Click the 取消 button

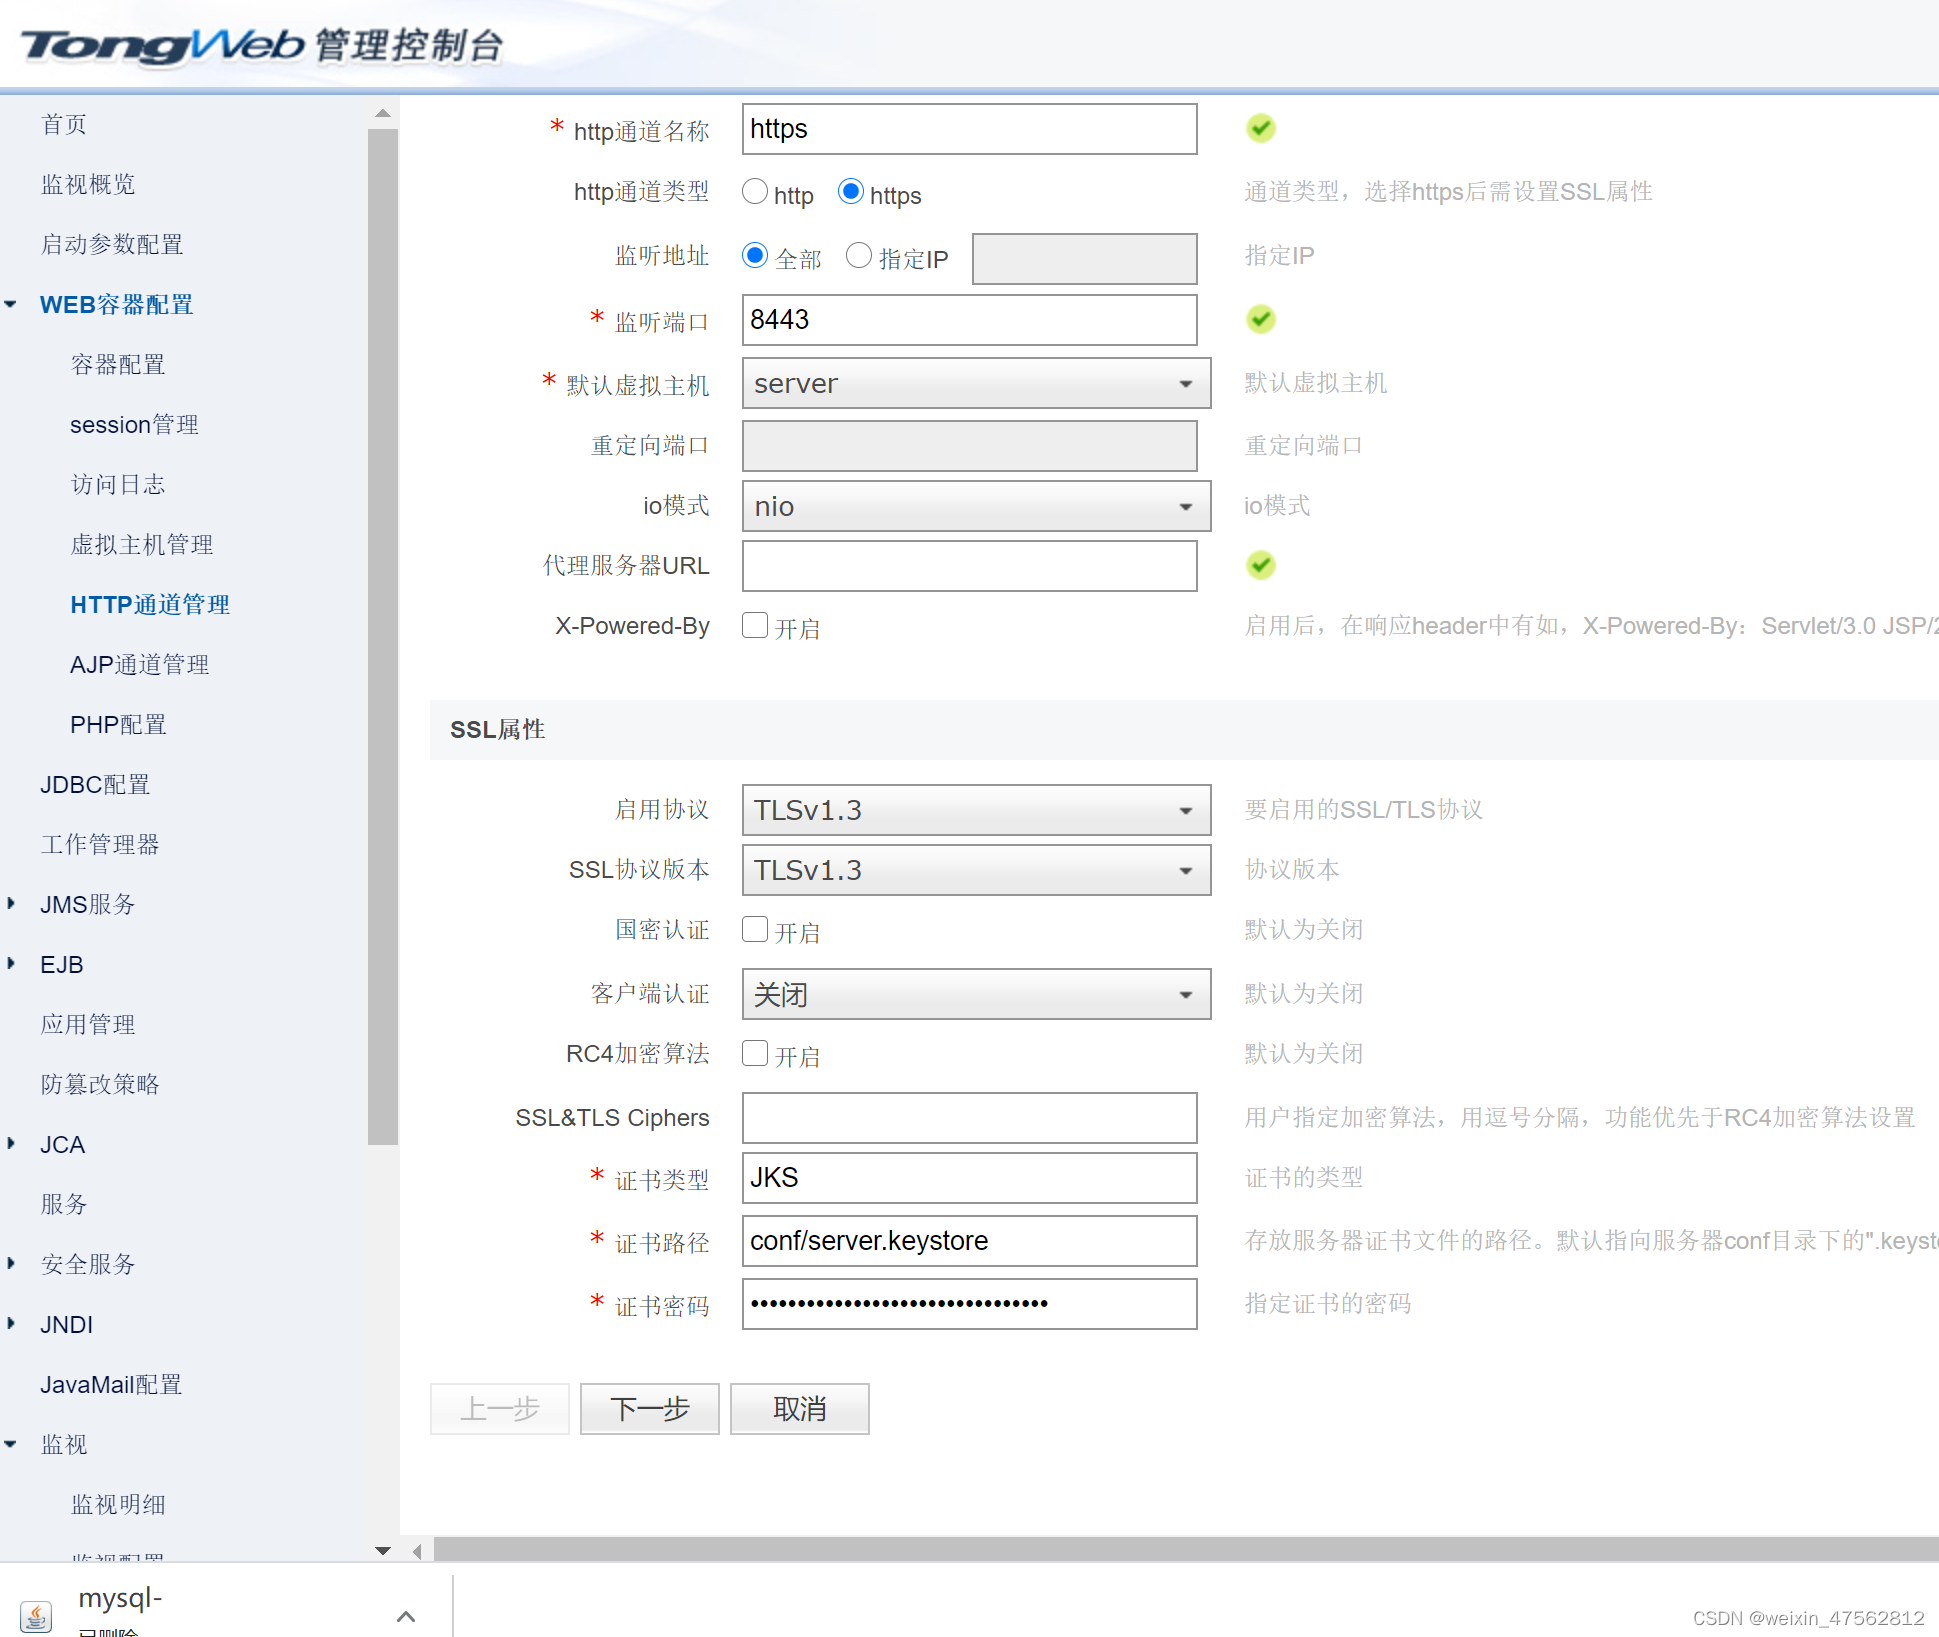pyautogui.click(x=800, y=1409)
